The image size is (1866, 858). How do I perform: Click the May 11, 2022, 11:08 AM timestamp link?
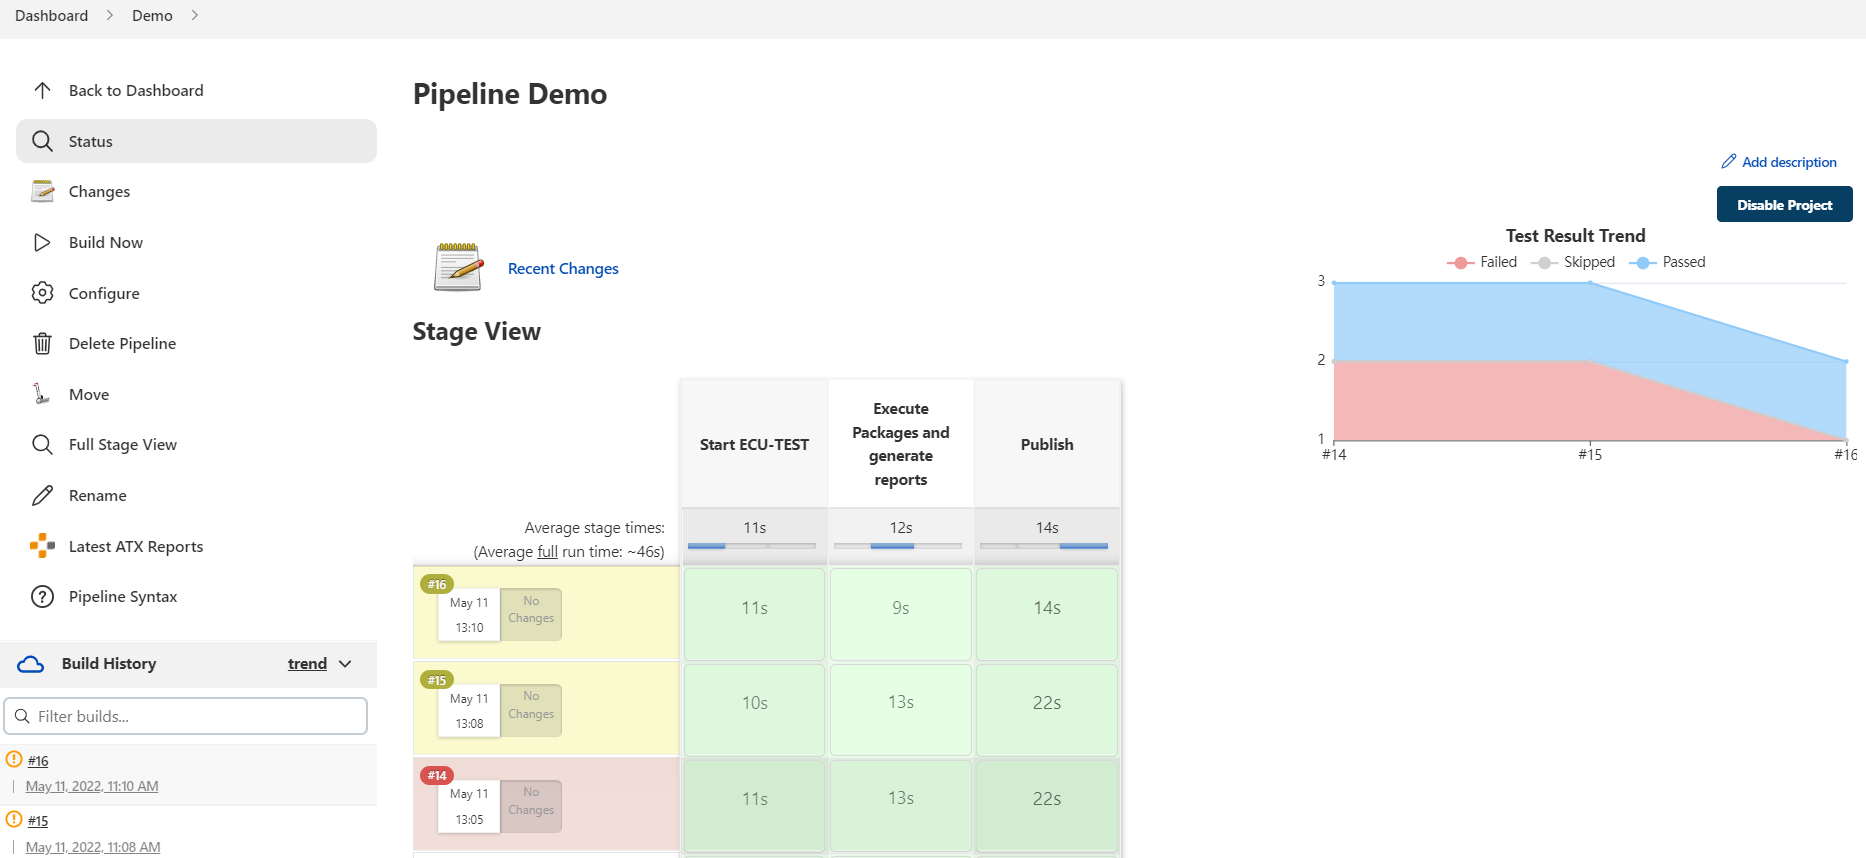point(93,847)
